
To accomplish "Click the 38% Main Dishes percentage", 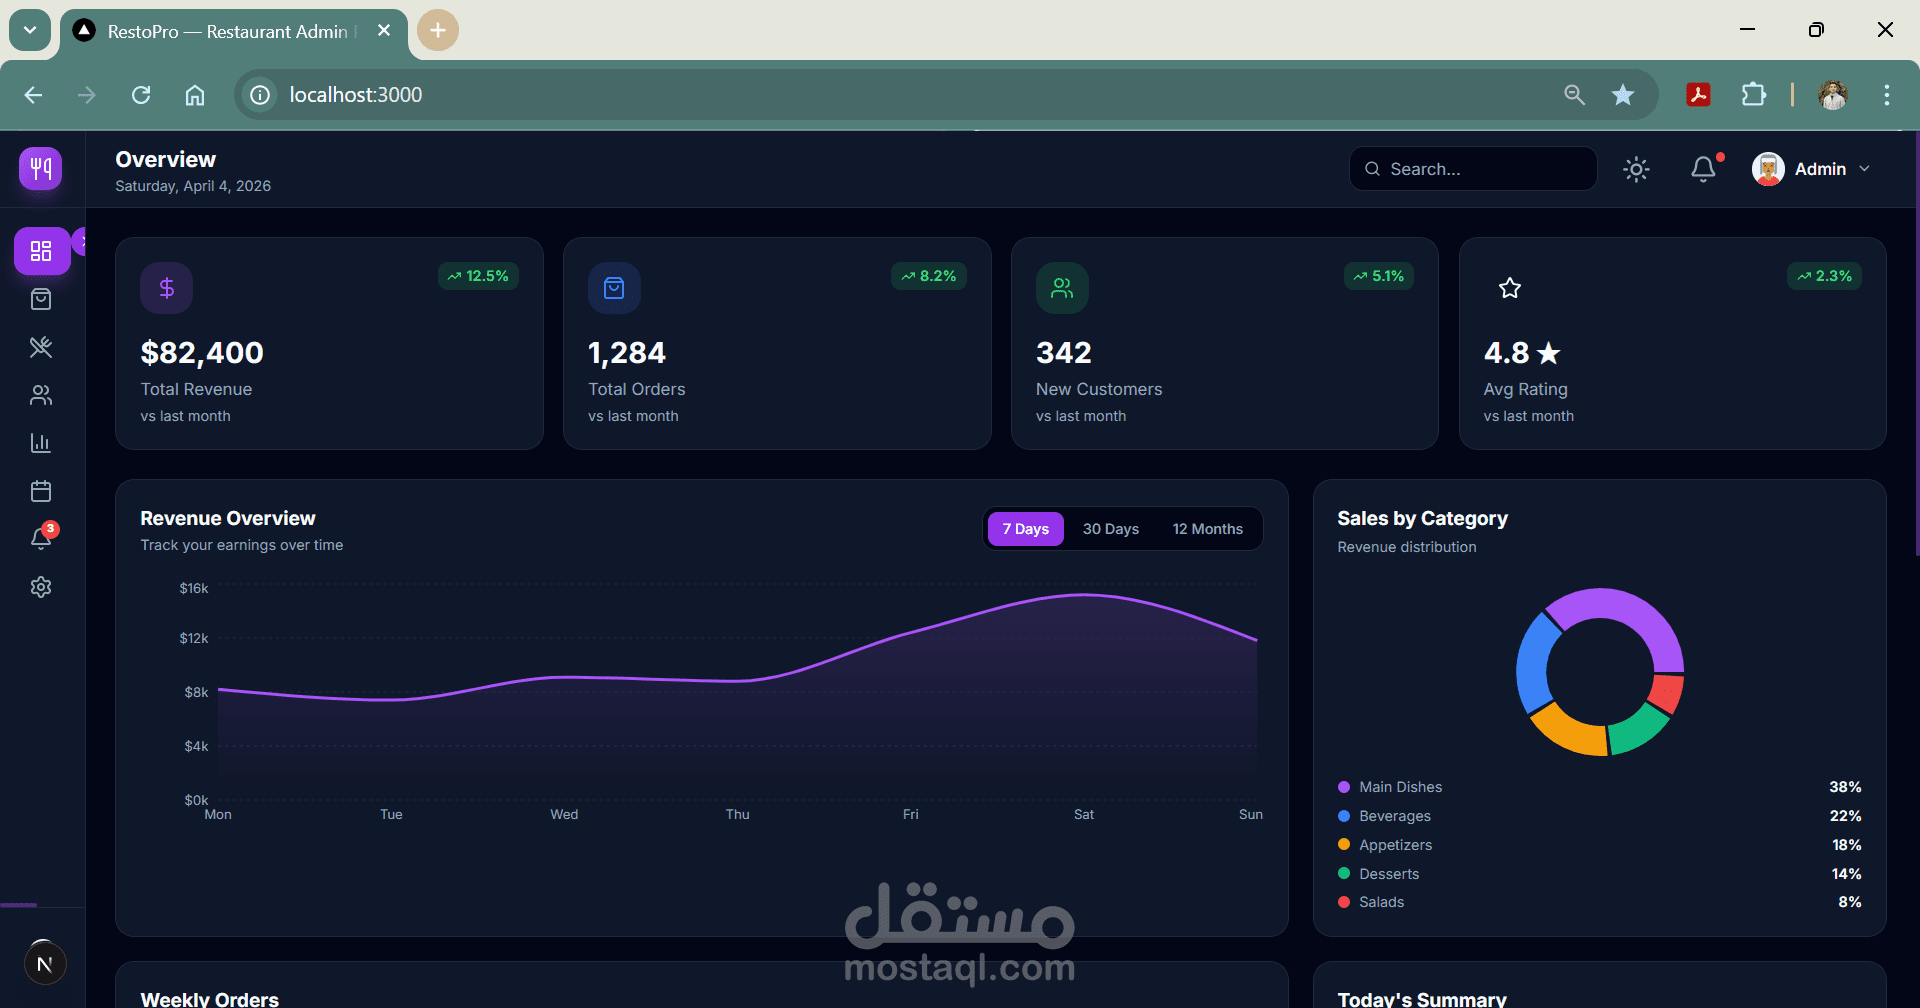I will click(1845, 787).
